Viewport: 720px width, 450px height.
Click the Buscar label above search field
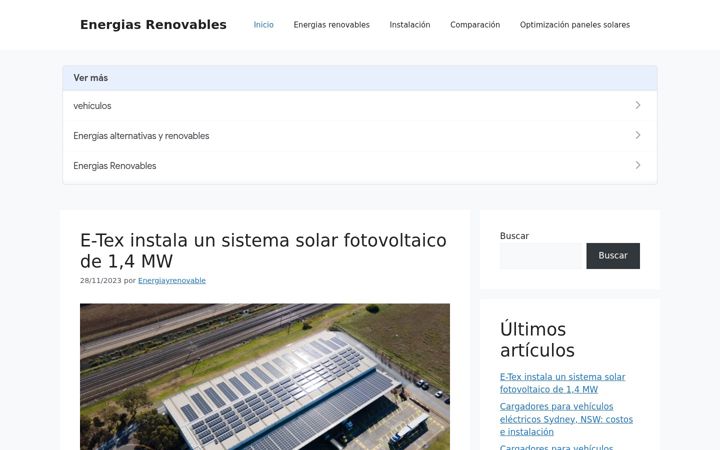pos(514,236)
